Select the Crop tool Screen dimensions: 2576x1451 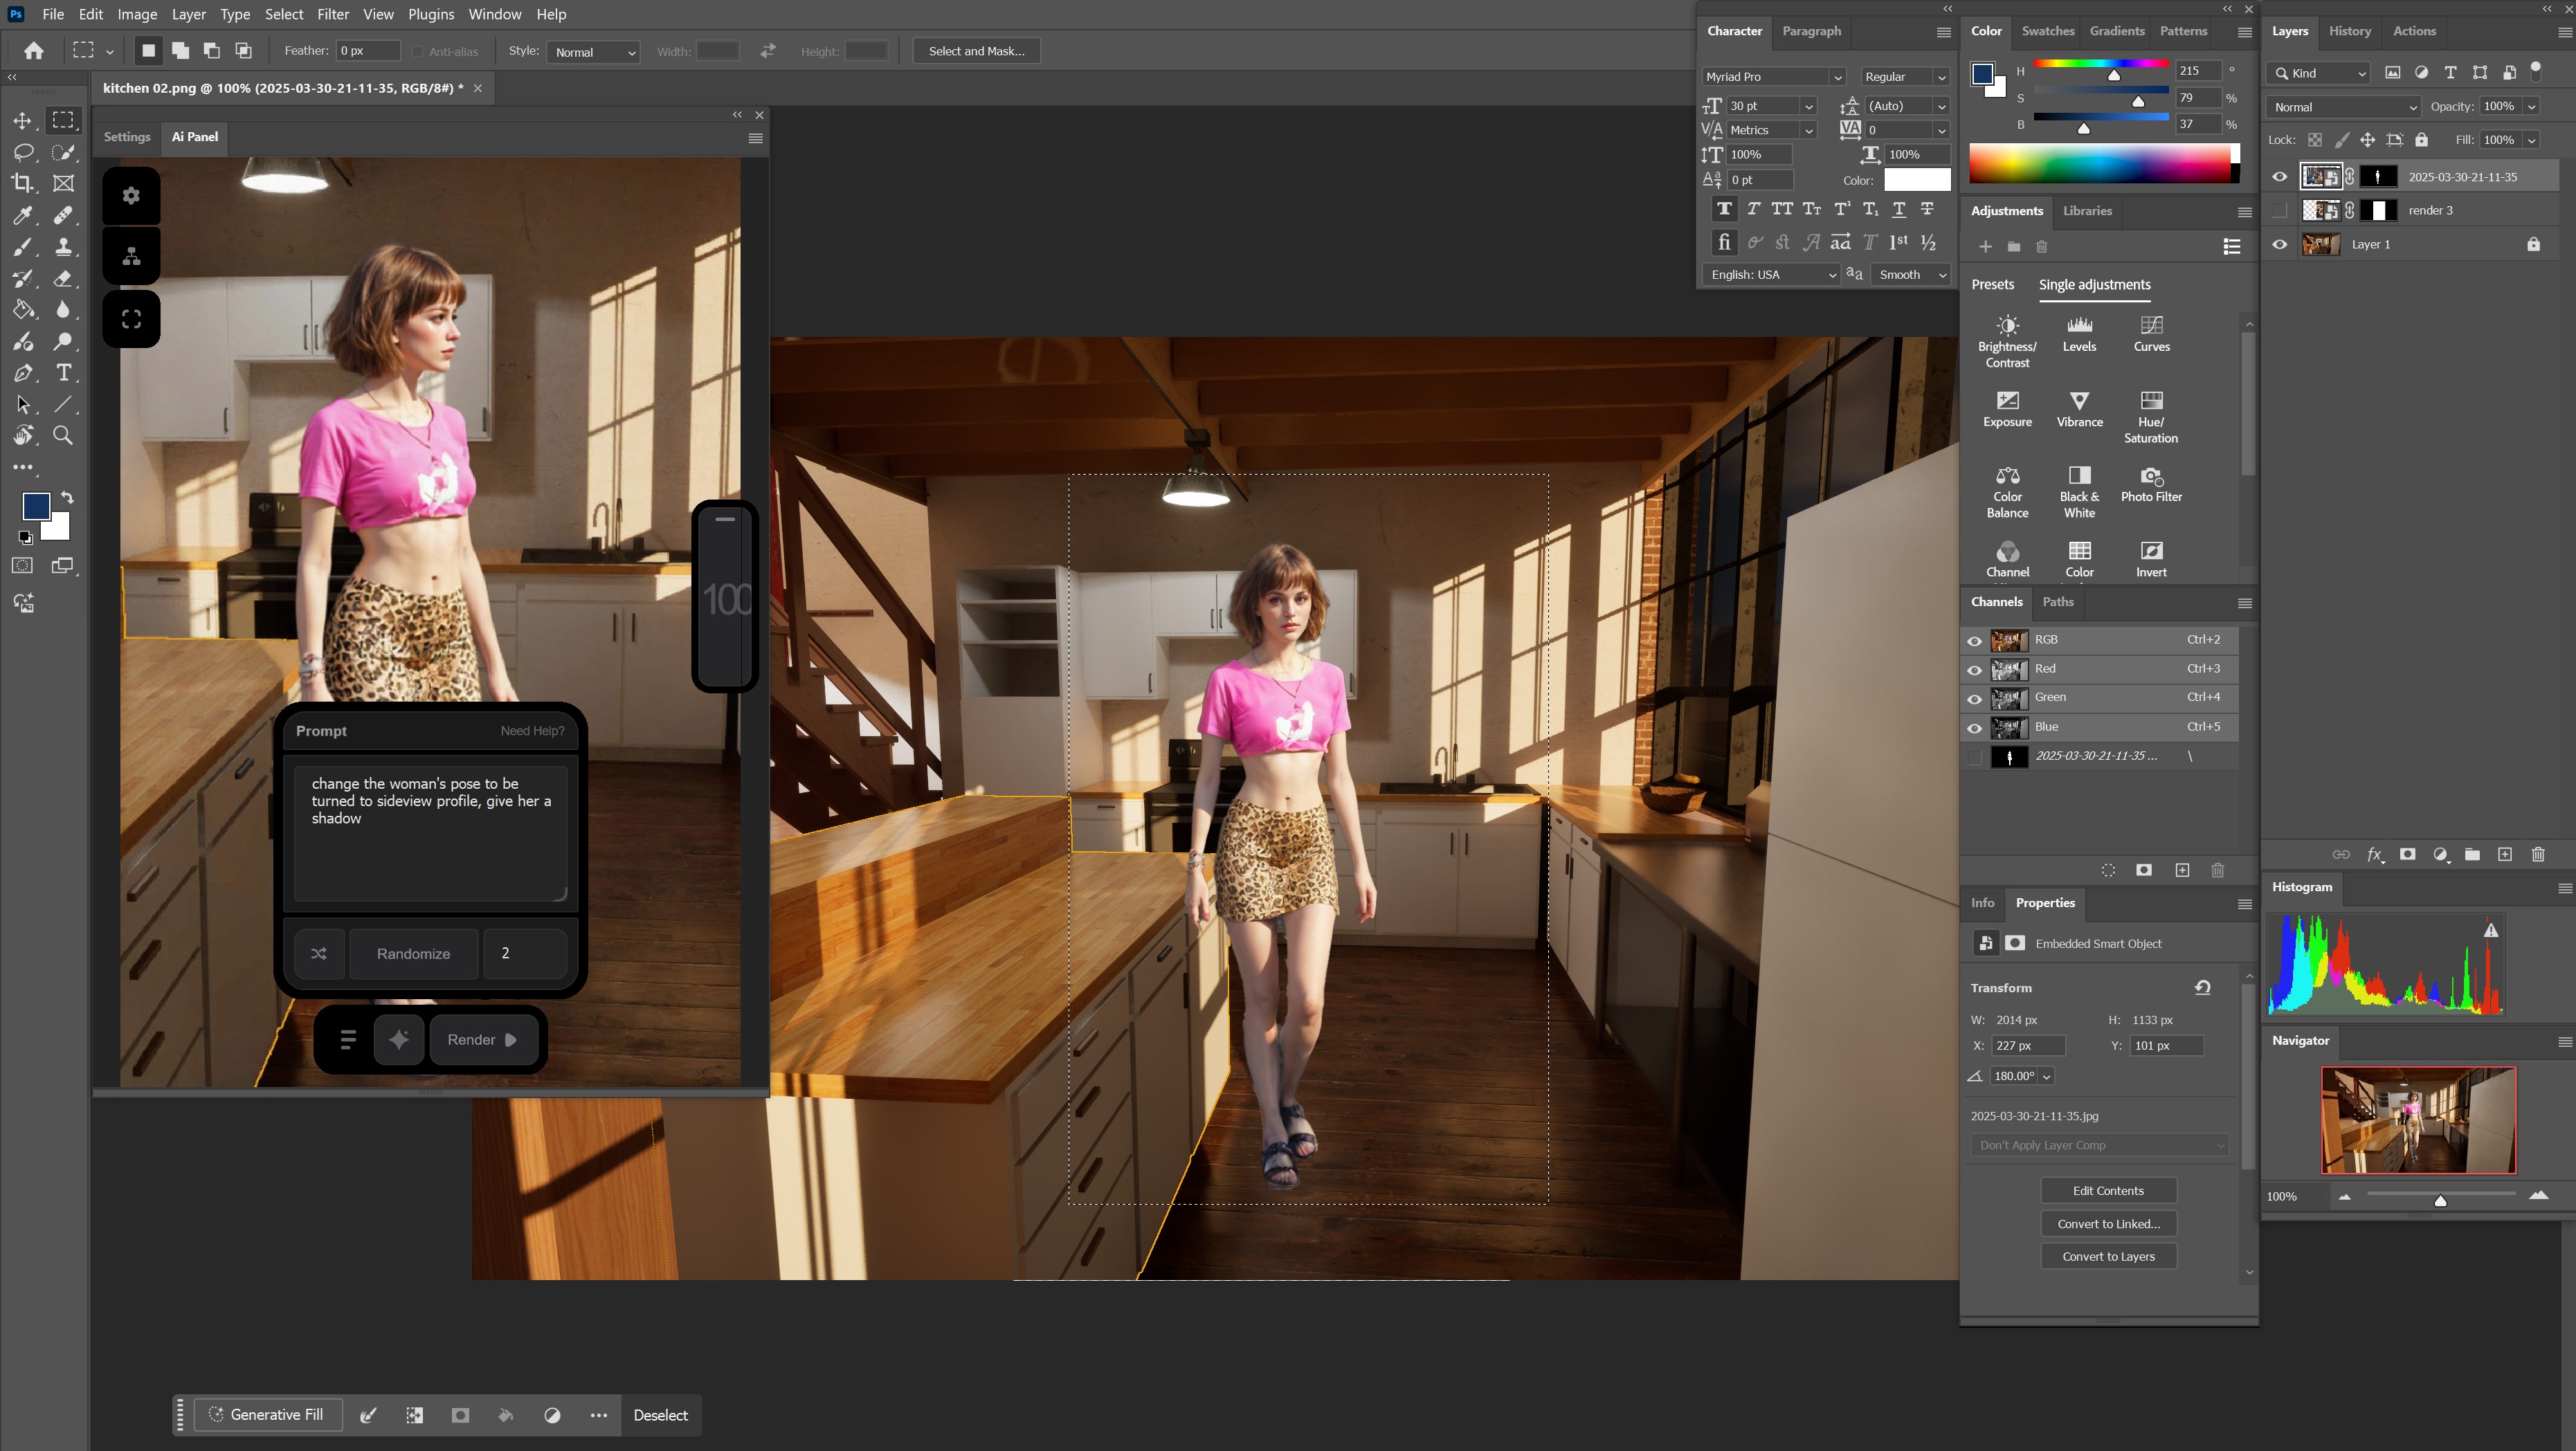coord(22,183)
